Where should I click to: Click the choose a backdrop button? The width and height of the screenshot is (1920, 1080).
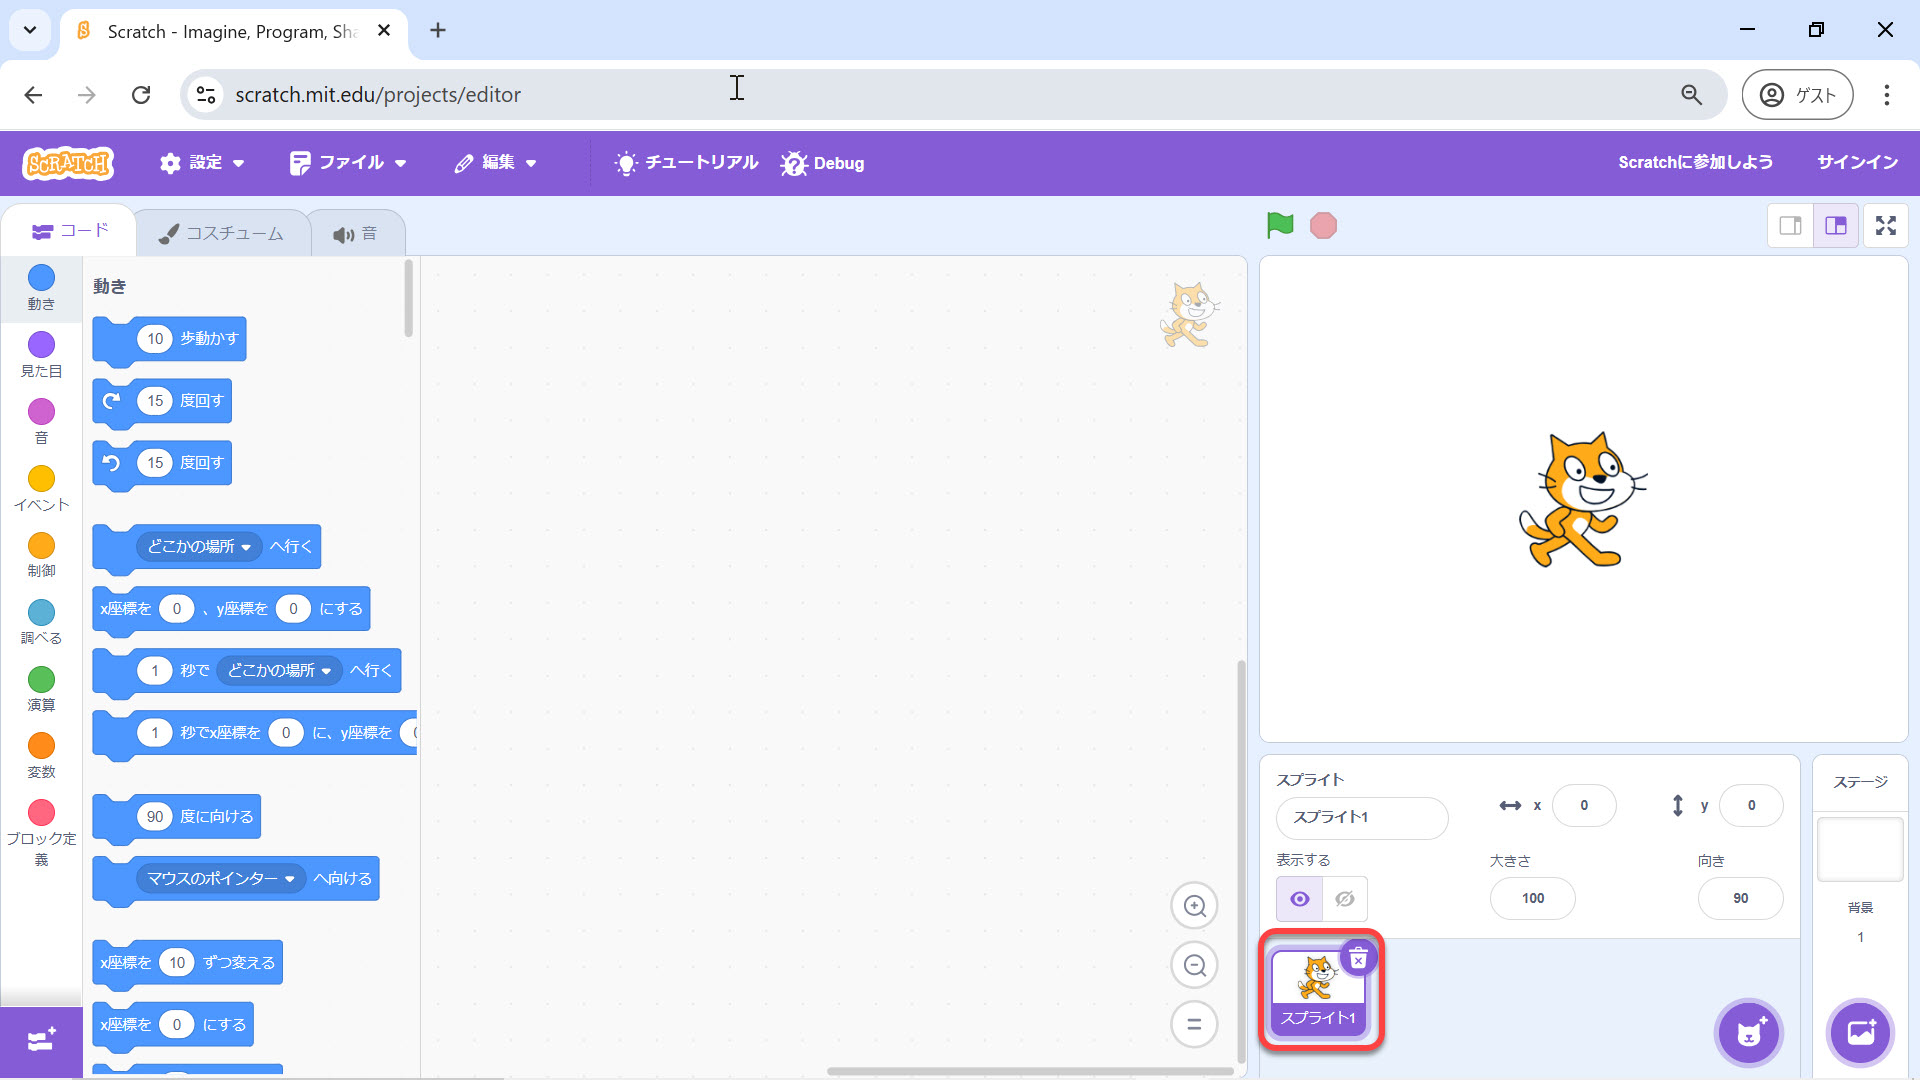tap(1861, 1033)
